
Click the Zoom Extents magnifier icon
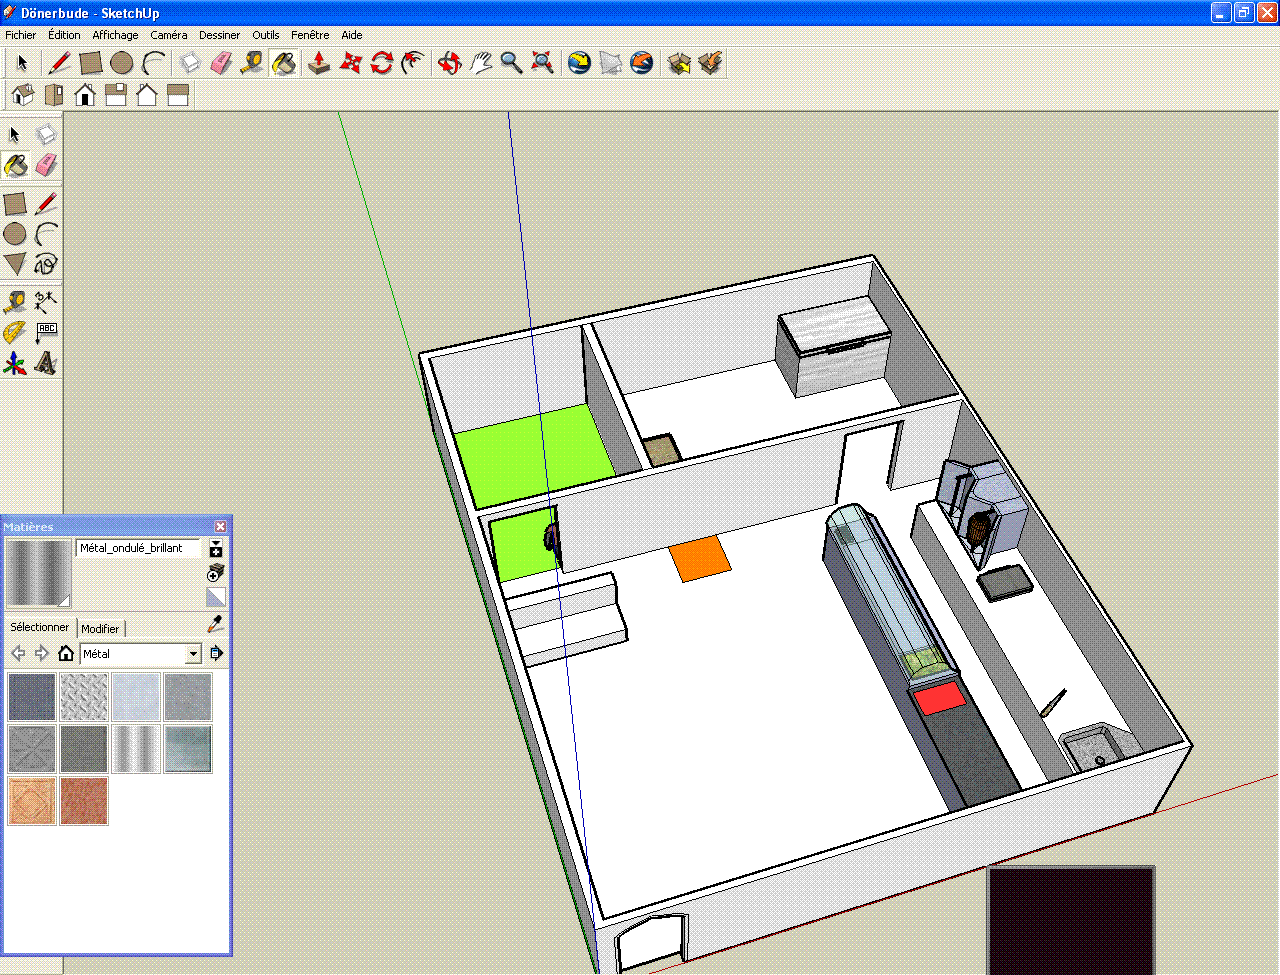542,63
